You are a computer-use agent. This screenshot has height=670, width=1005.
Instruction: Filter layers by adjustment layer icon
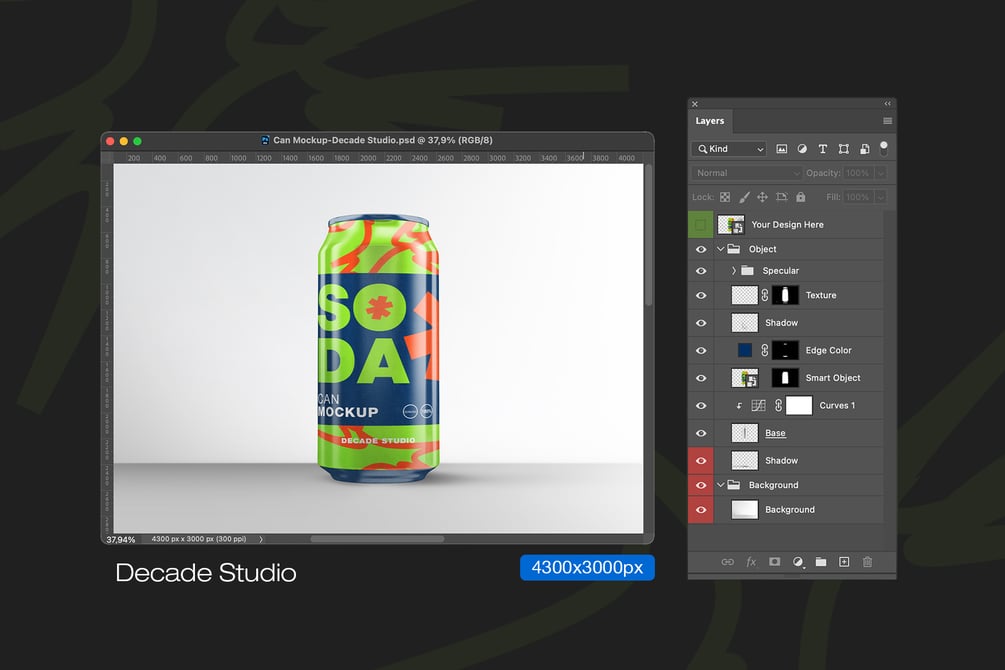pos(802,149)
